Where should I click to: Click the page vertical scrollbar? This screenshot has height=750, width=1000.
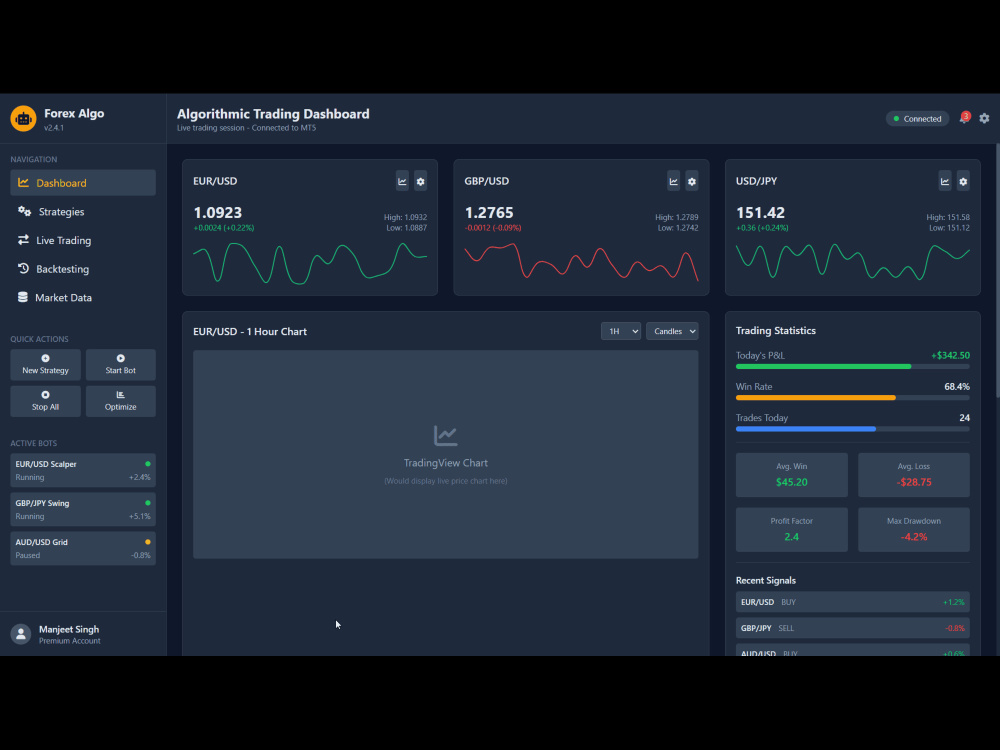pyautogui.click(x=997, y=271)
